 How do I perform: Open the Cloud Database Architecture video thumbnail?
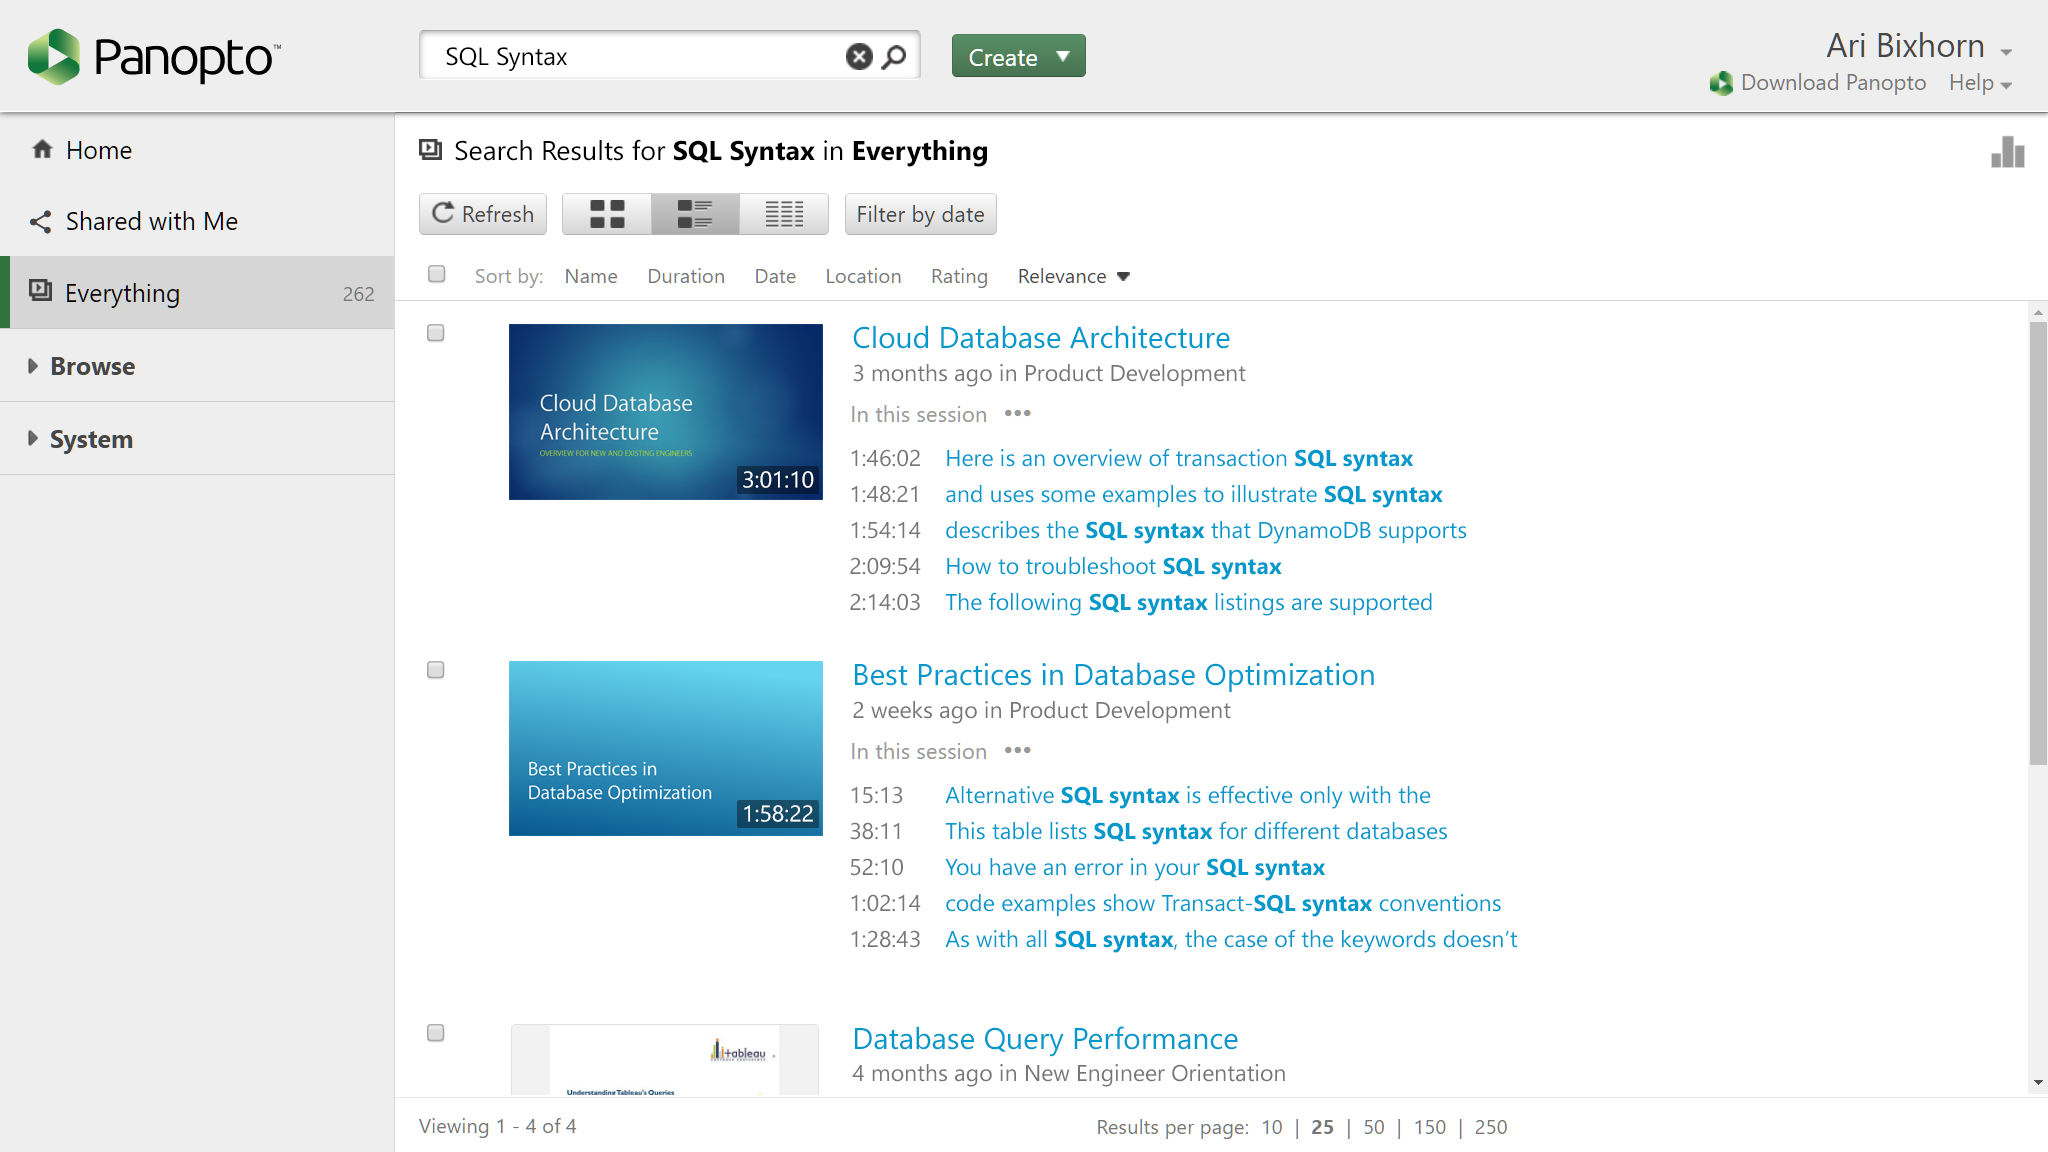pyautogui.click(x=666, y=412)
